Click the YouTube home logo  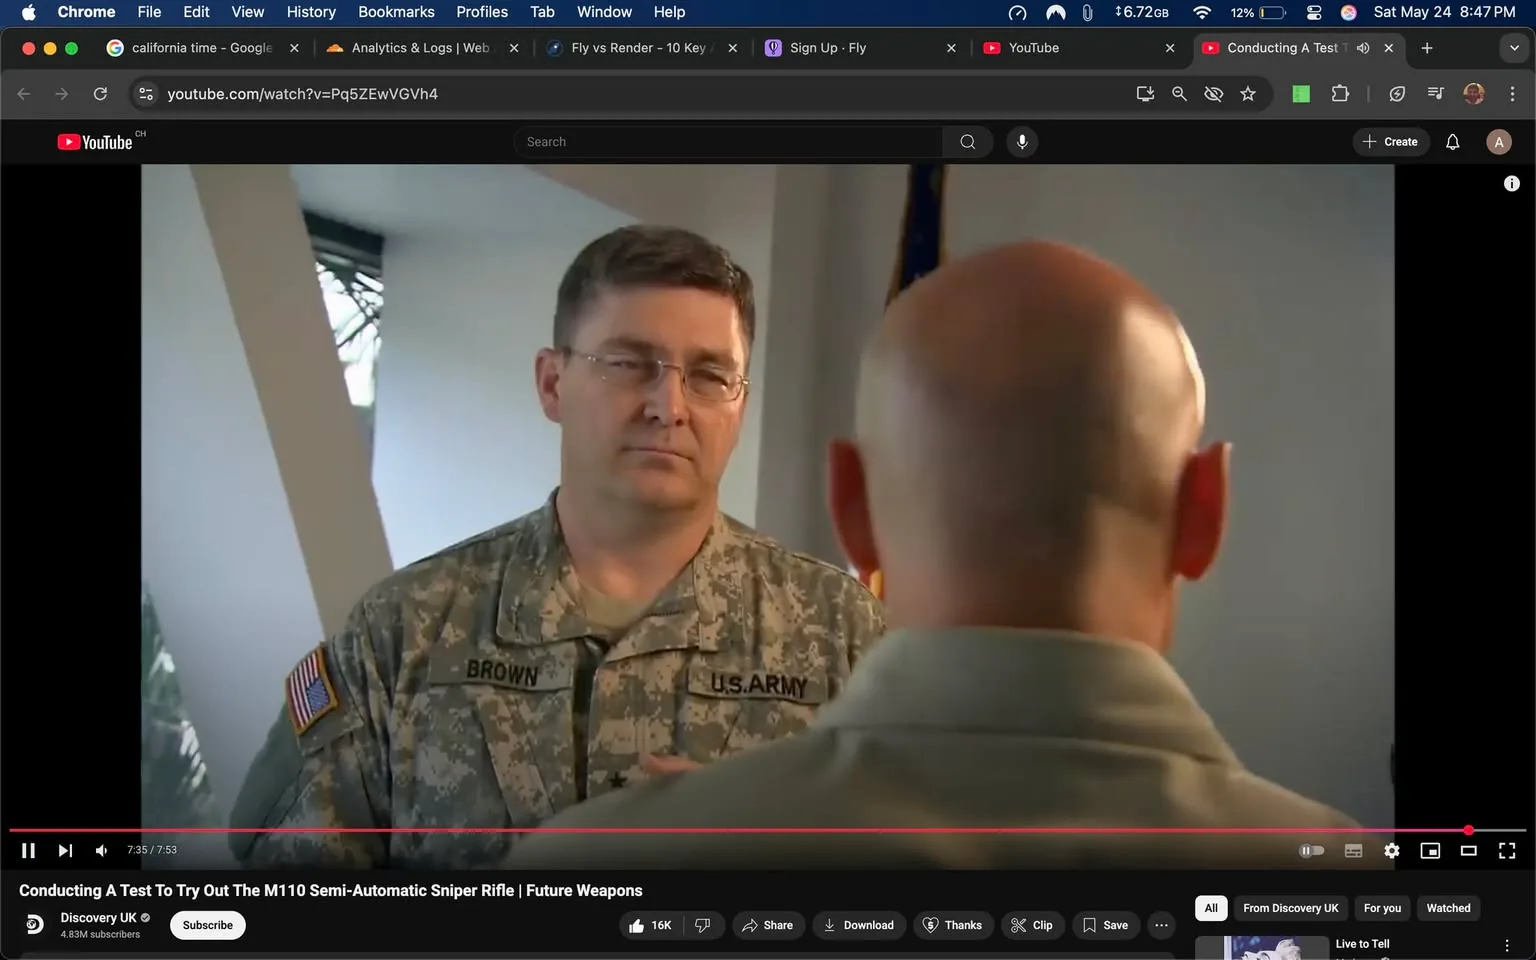pos(95,141)
